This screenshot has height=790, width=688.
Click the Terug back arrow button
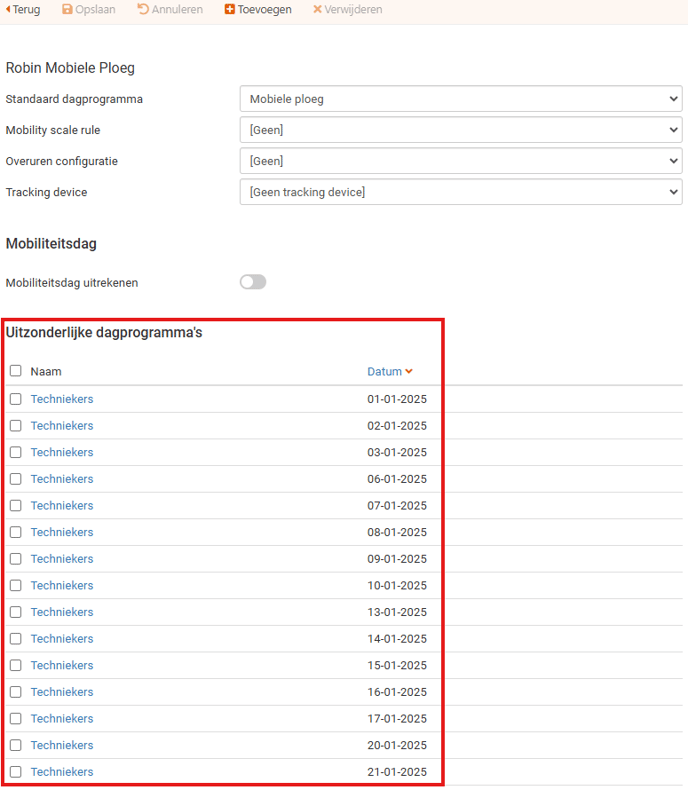click(x=9, y=9)
